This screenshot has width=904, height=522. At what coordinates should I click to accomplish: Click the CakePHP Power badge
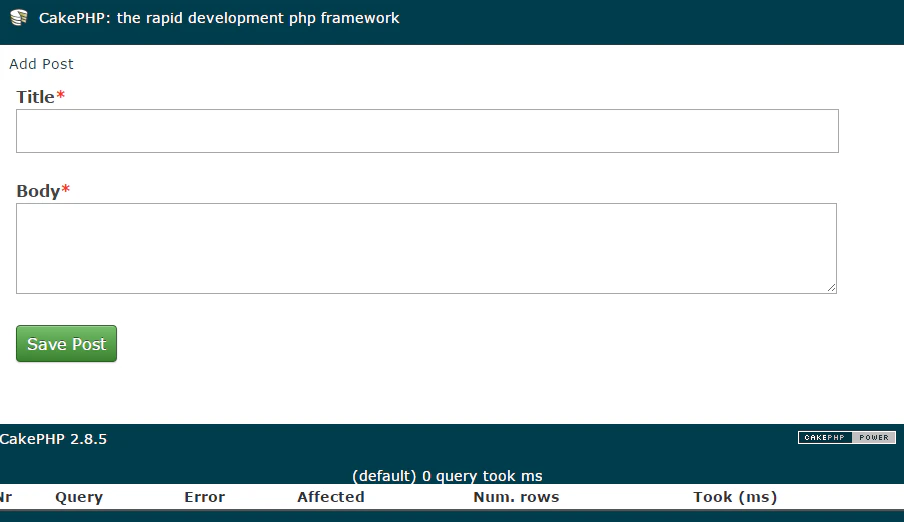click(x=846, y=437)
